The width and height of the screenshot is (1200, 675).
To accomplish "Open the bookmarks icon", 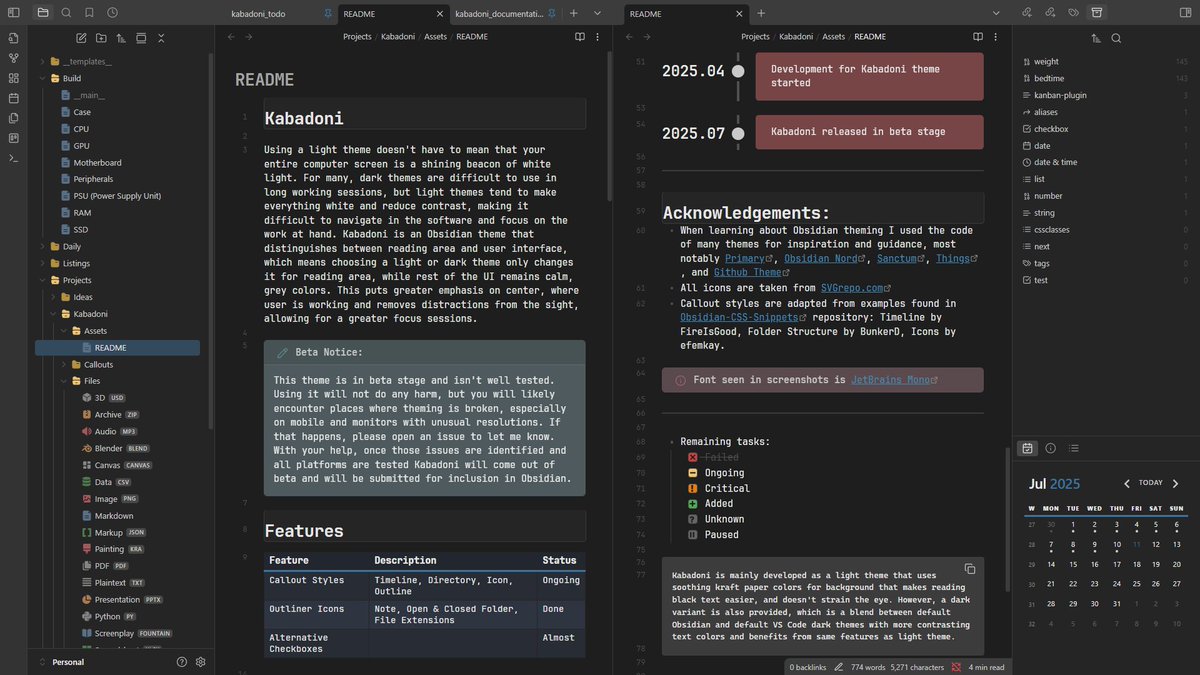I will (89, 13).
